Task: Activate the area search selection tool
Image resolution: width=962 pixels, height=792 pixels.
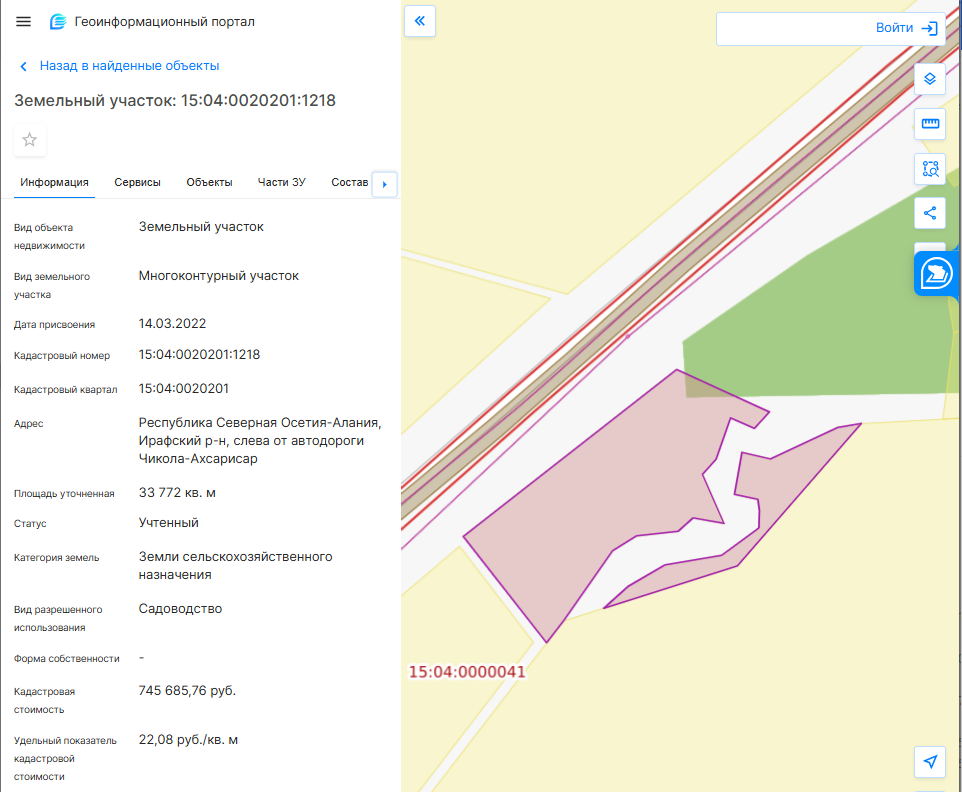Action: tap(929, 169)
